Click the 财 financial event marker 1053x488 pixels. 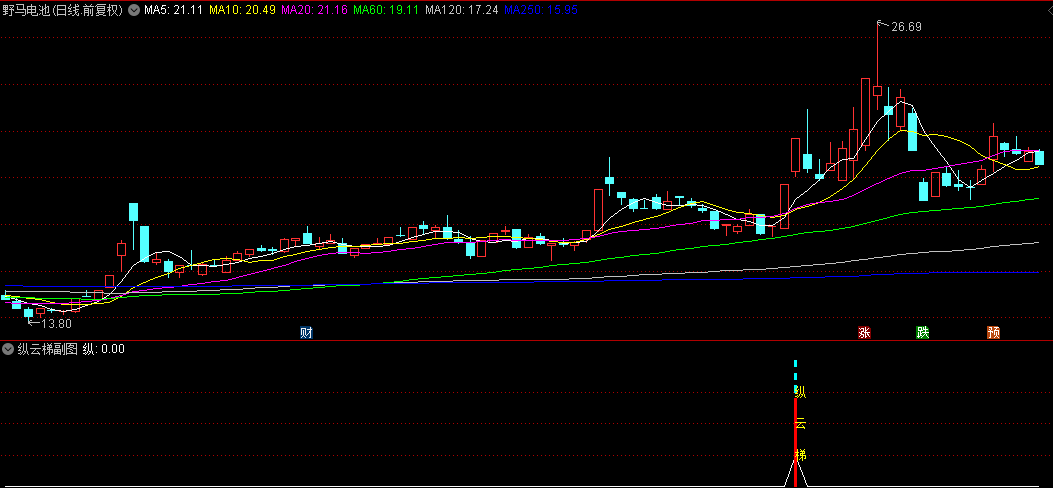(x=306, y=333)
